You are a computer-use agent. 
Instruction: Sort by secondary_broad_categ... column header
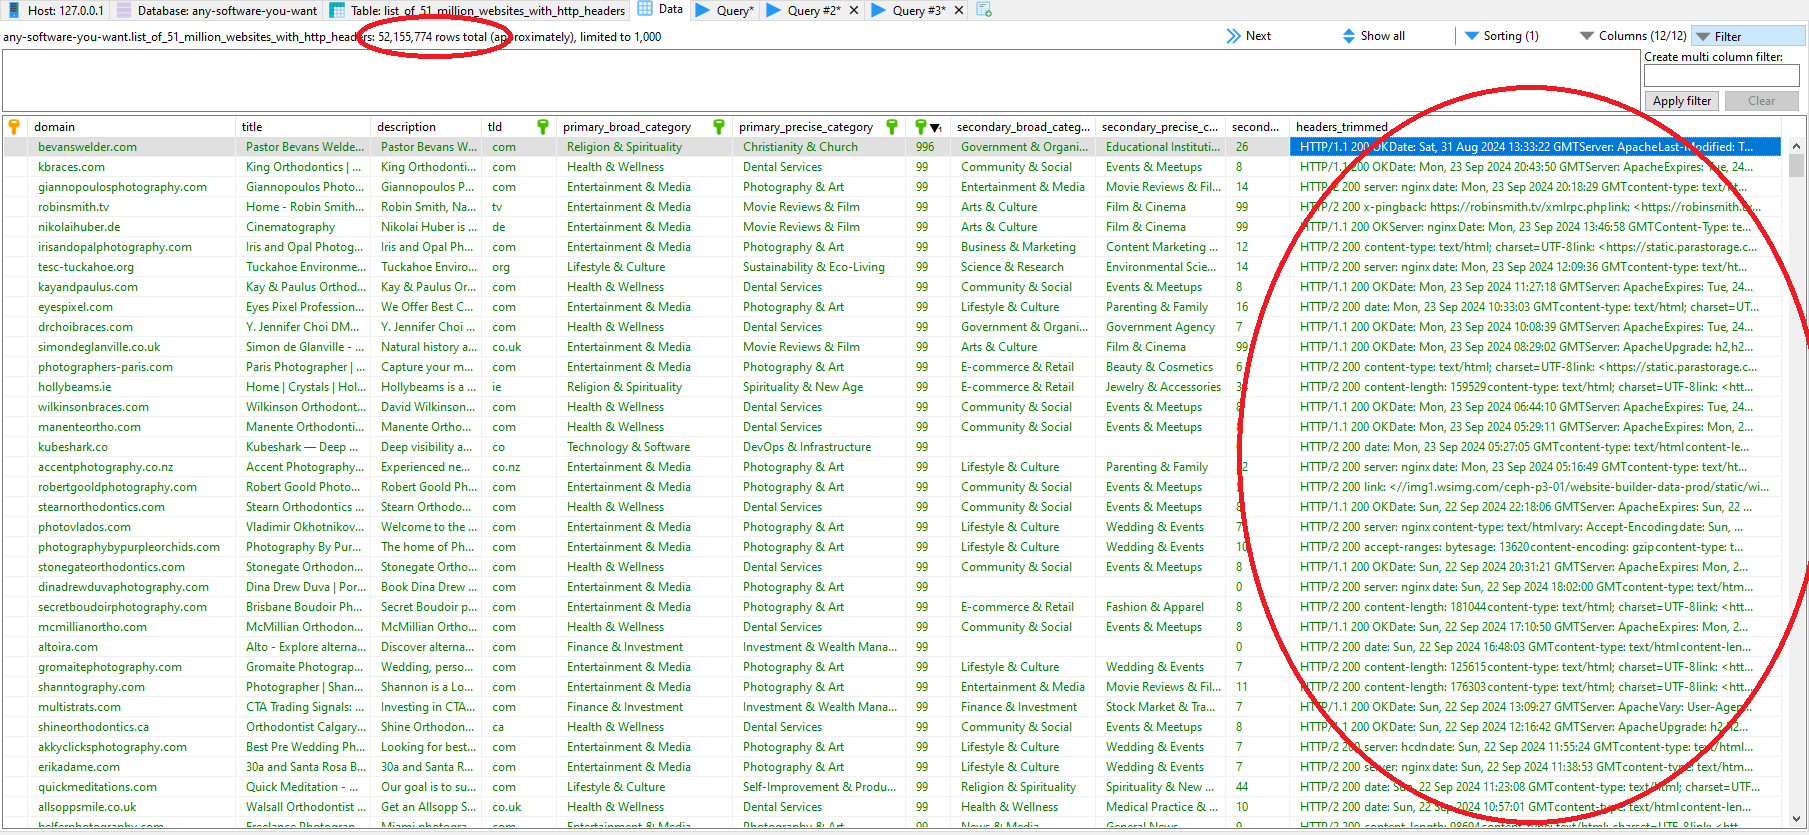pyautogui.click(x=1022, y=127)
